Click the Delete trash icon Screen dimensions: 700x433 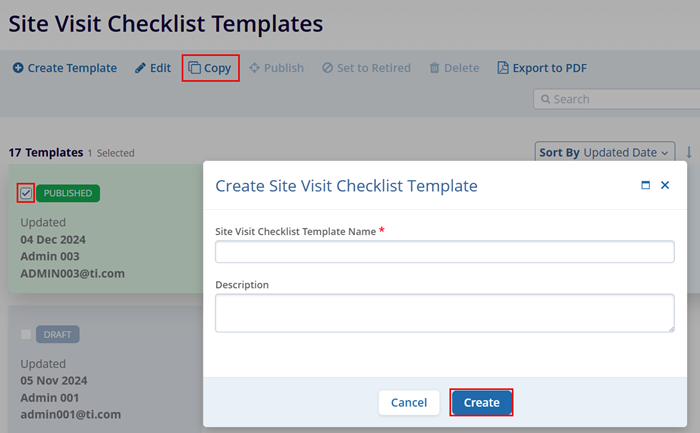click(435, 68)
